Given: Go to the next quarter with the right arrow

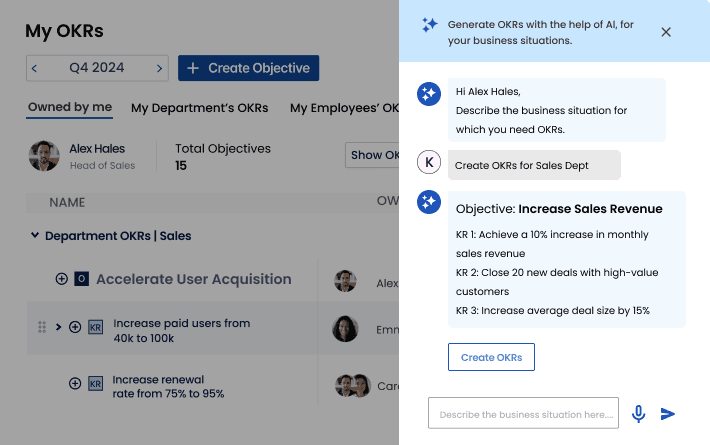Looking at the screenshot, I should (159, 68).
